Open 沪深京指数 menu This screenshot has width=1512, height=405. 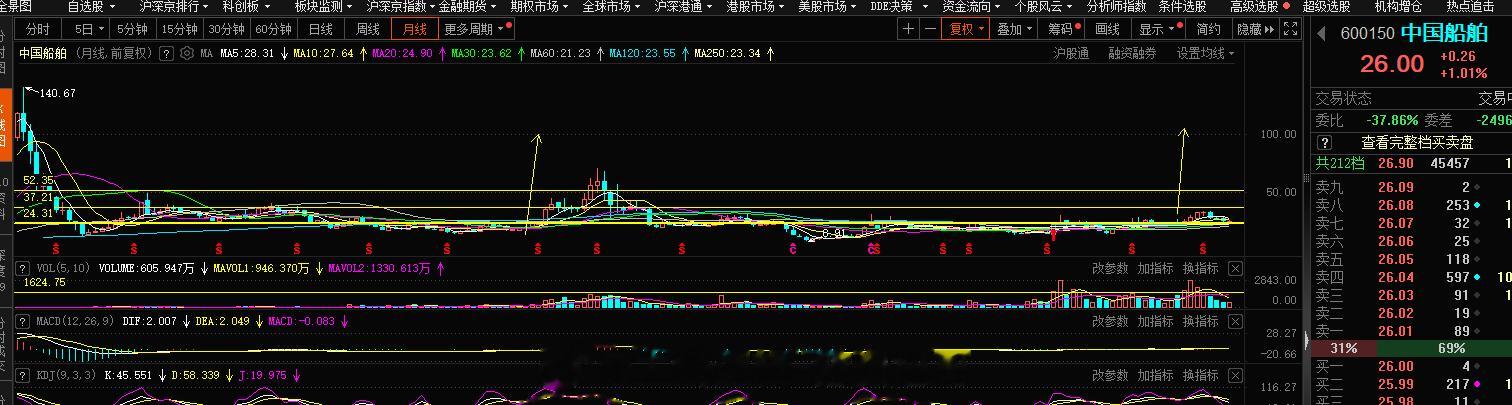[x=399, y=6]
